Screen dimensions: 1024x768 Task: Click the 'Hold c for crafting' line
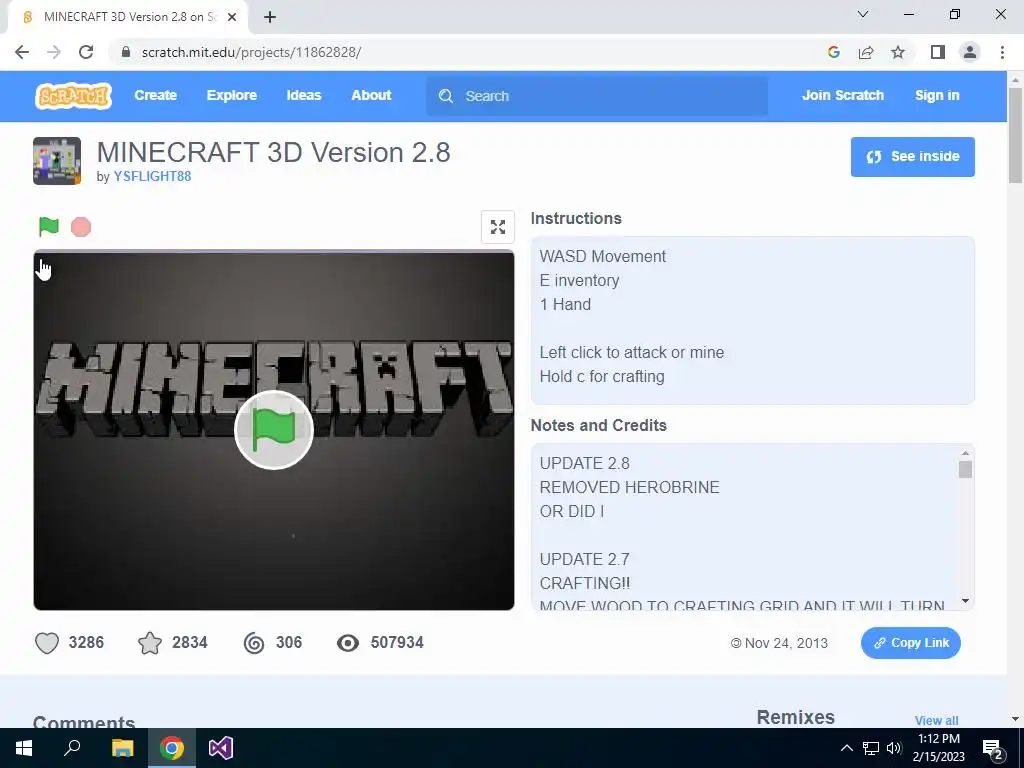602,377
